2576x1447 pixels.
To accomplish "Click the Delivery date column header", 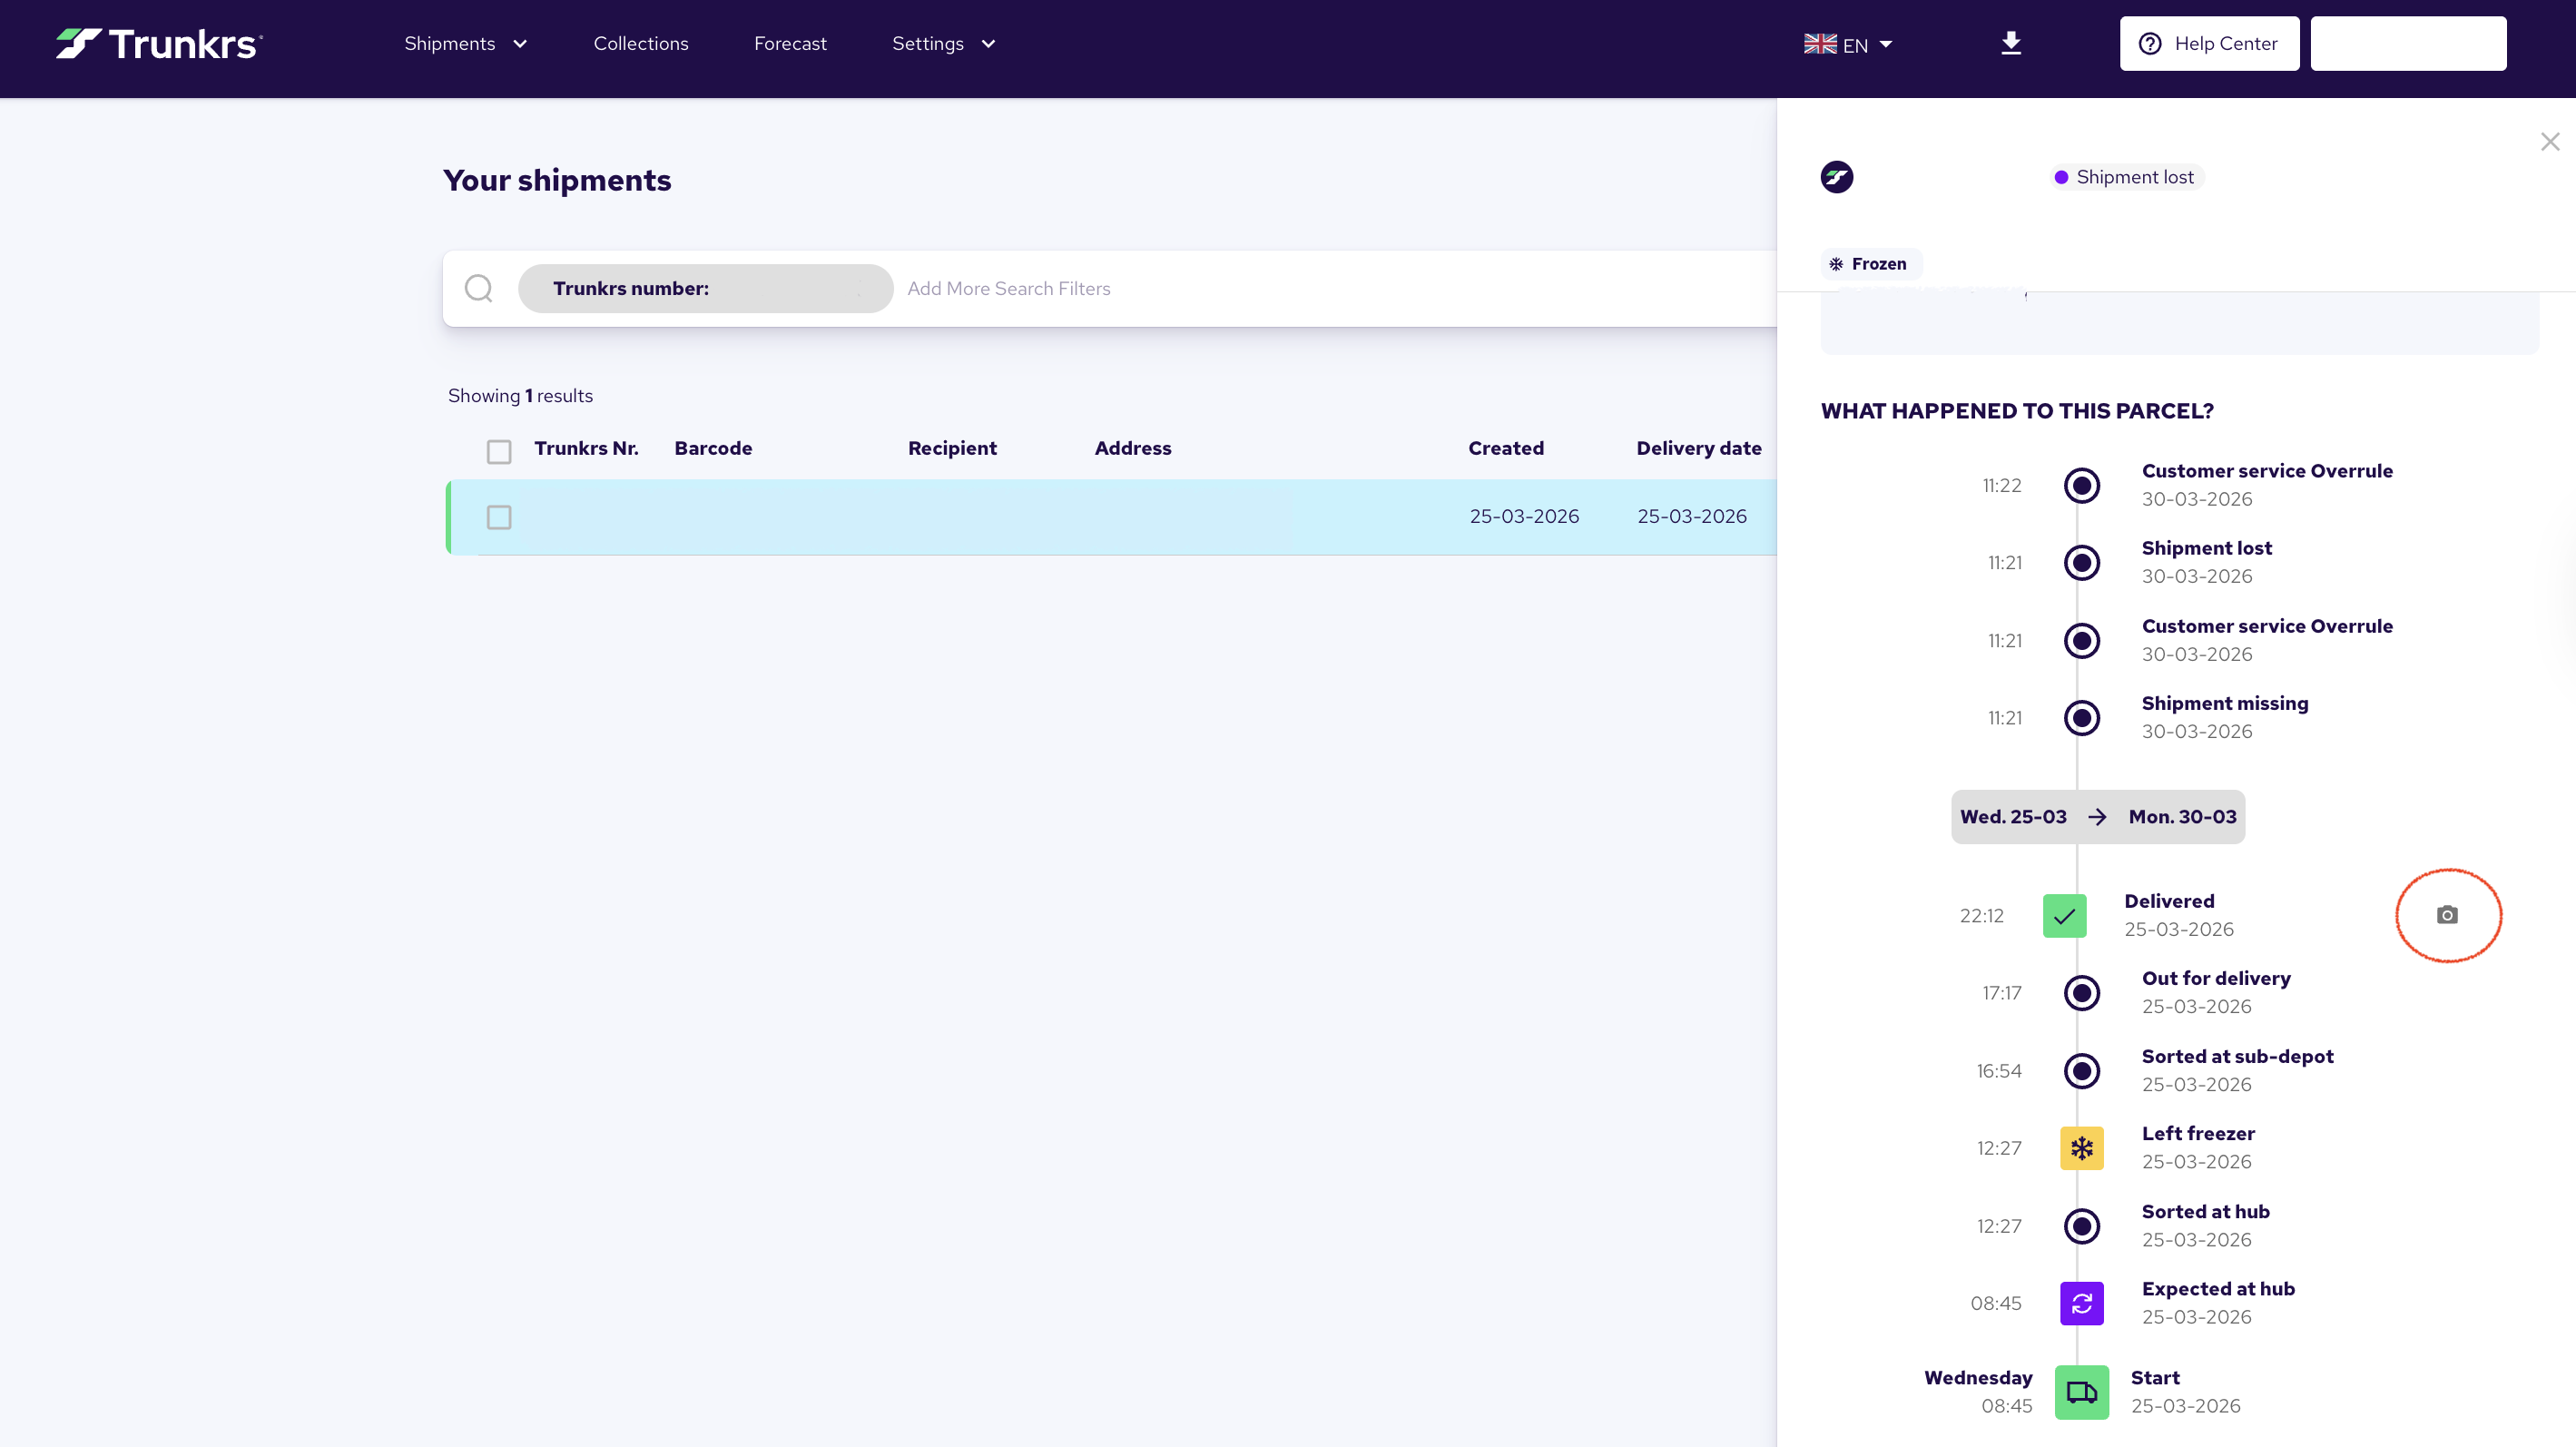I will pyautogui.click(x=1699, y=448).
